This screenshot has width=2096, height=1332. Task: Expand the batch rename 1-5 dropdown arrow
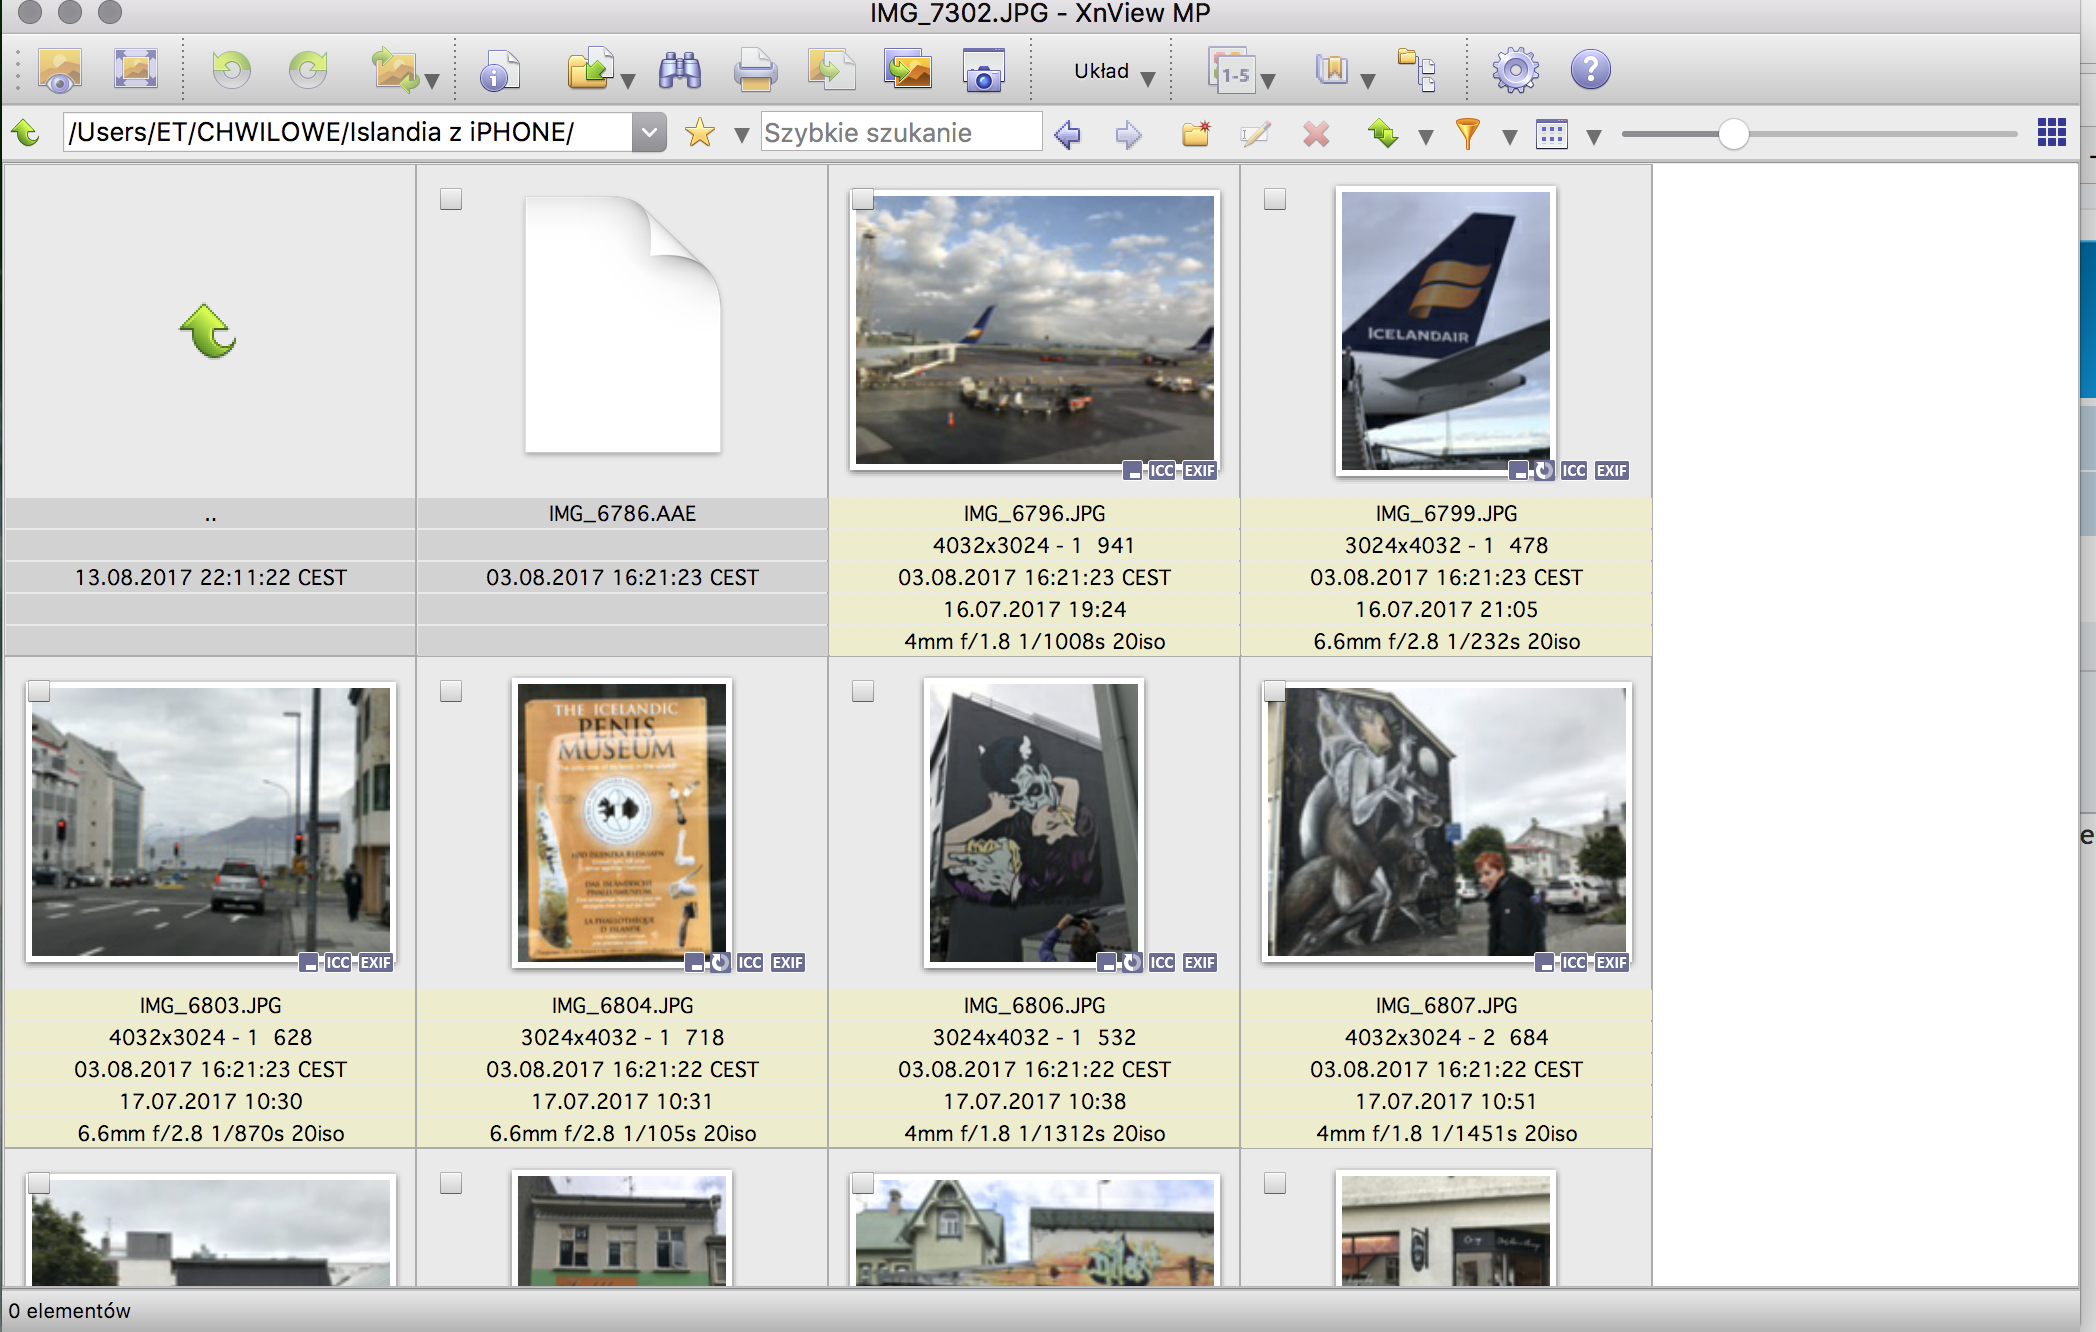coord(1268,80)
